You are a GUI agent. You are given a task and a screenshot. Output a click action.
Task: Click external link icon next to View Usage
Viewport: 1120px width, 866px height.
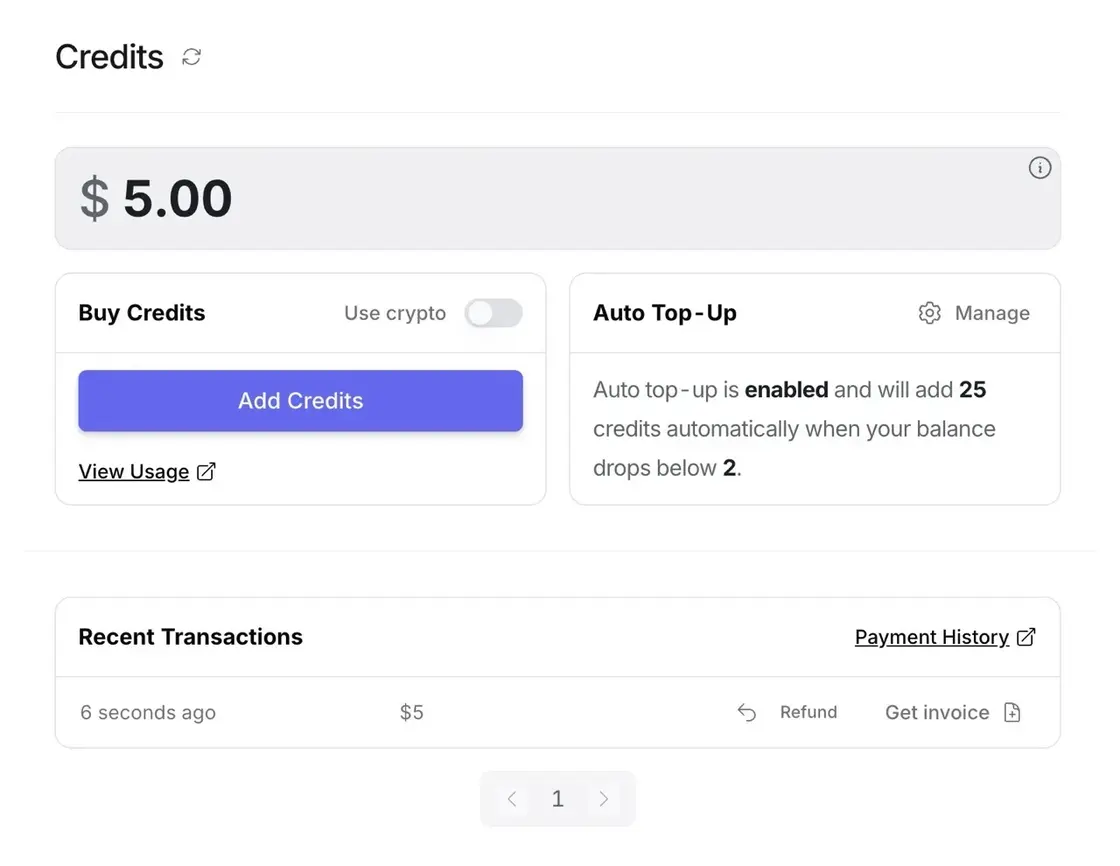point(206,472)
